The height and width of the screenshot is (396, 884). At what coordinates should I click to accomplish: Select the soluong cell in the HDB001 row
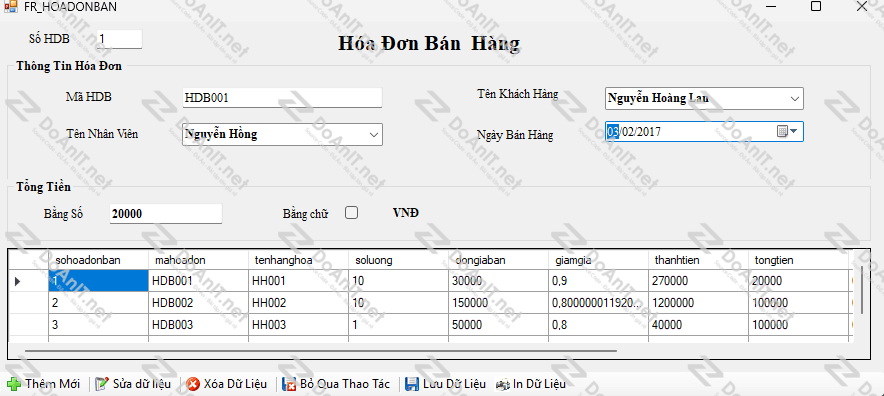coord(399,280)
